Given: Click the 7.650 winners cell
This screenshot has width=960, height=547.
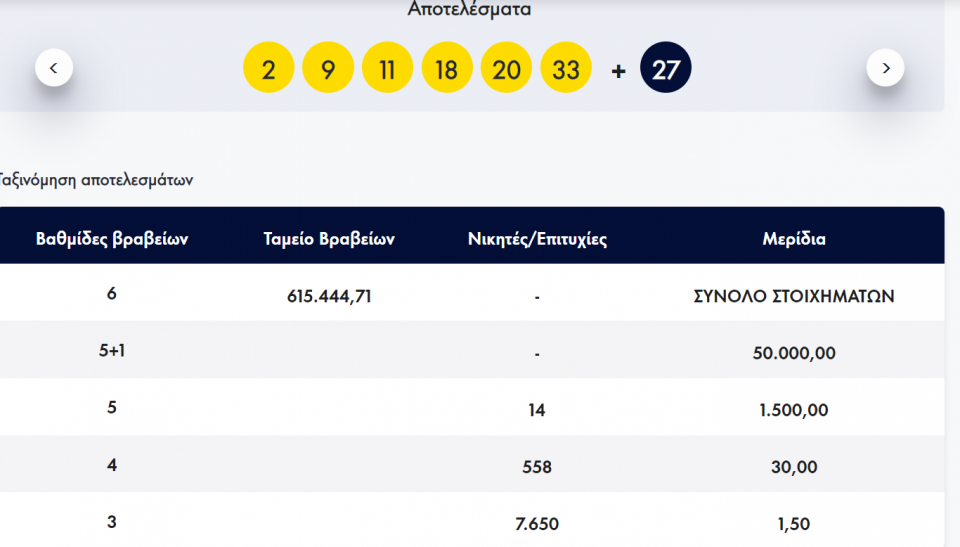Looking at the screenshot, I should 537,524.
